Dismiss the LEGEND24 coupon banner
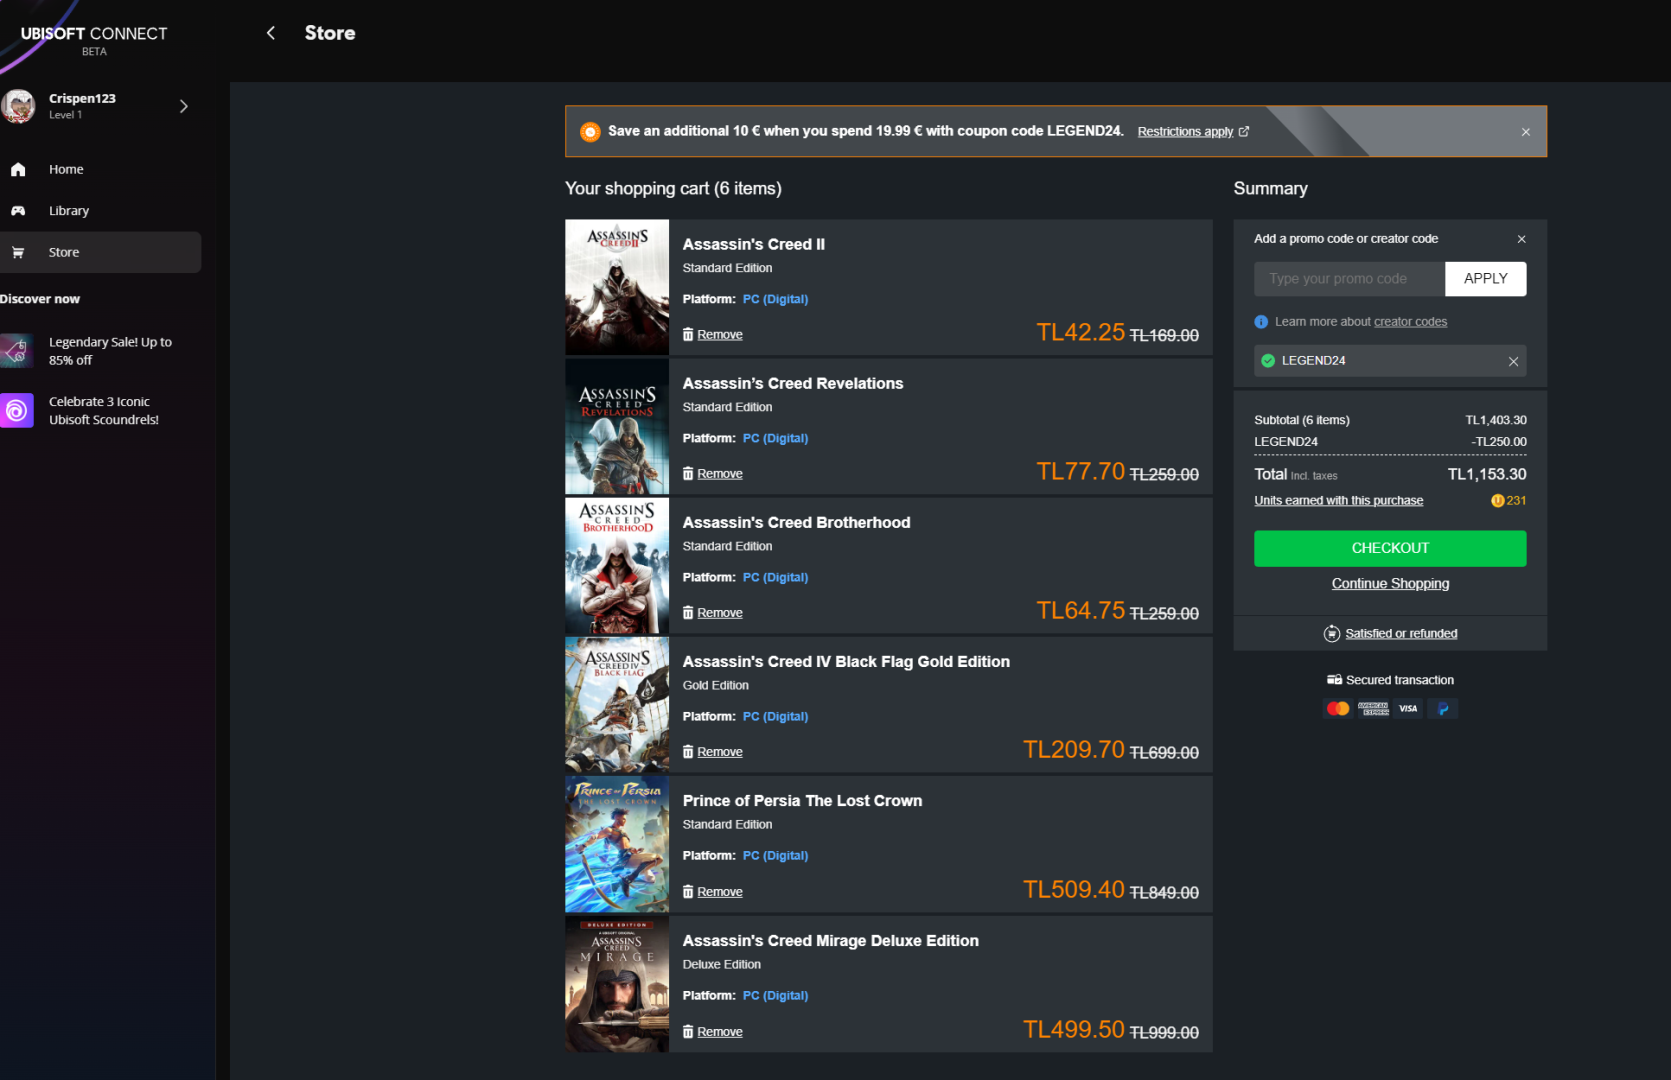The image size is (1671, 1080). 1525,132
